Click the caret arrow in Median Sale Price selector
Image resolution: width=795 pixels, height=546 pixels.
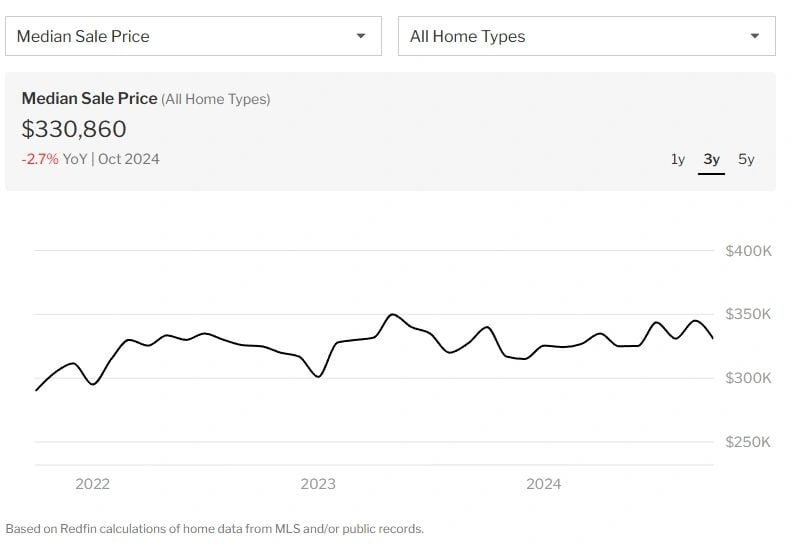tap(361, 36)
